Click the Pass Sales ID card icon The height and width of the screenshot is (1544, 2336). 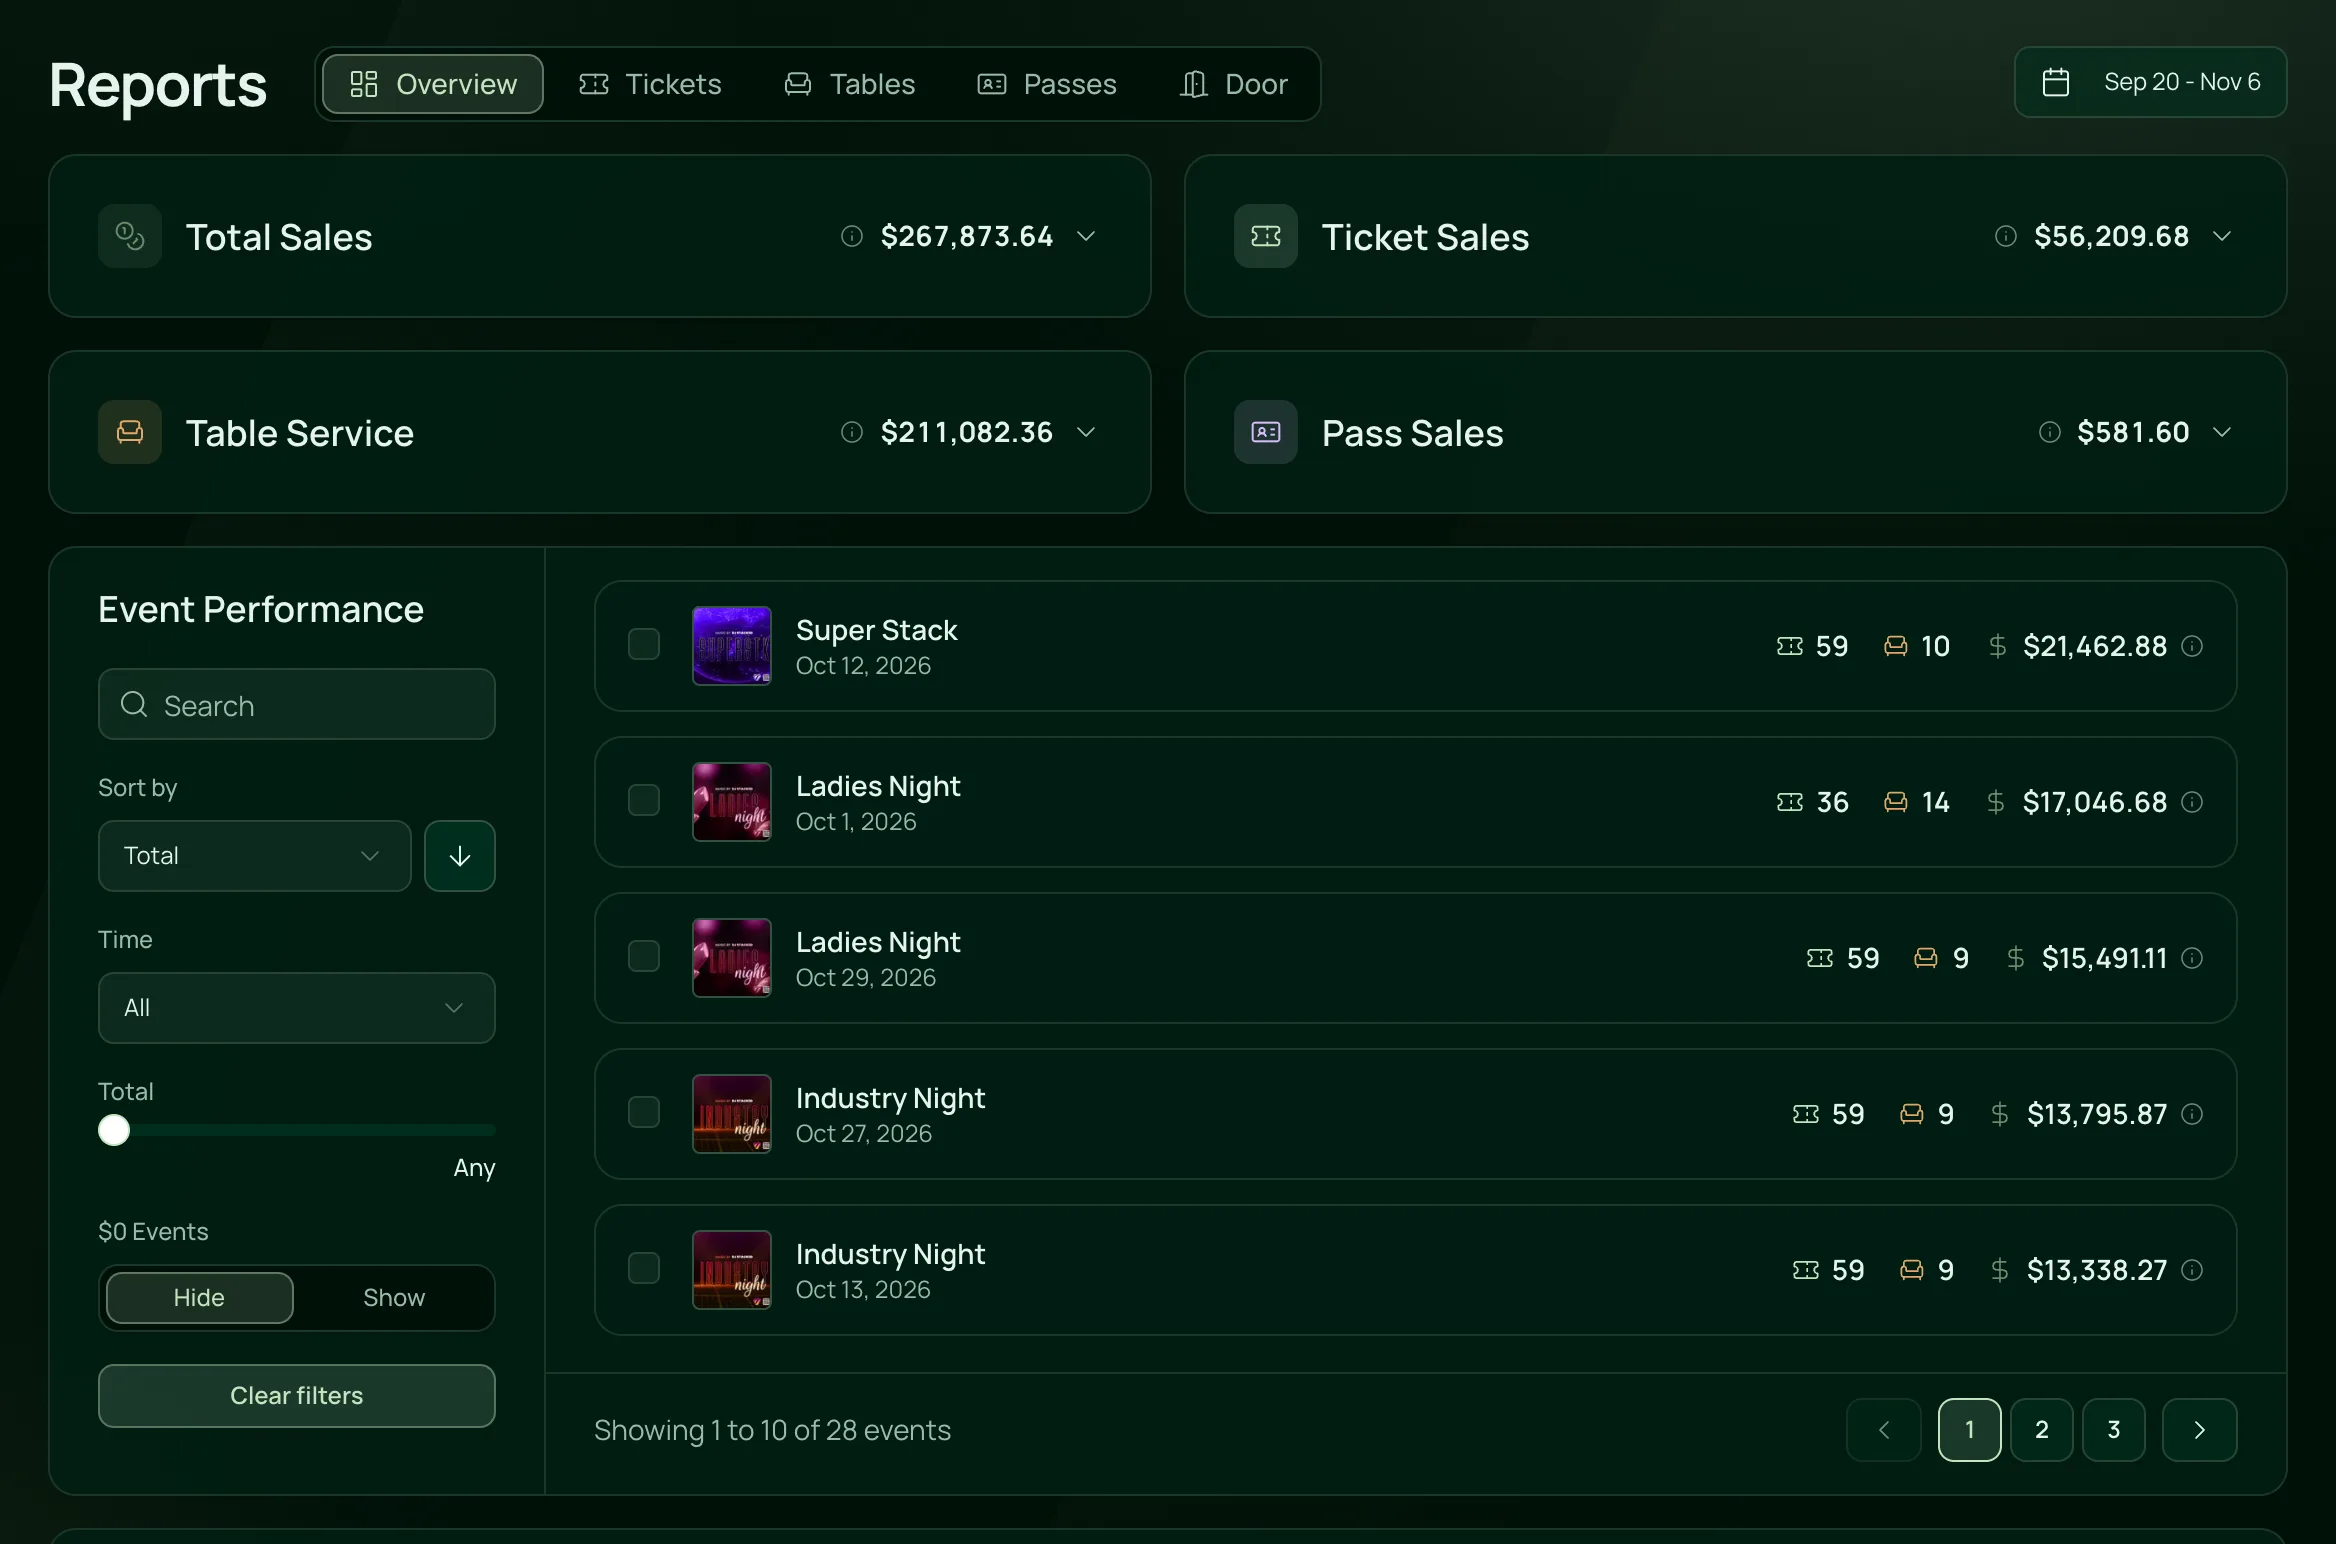point(1266,432)
